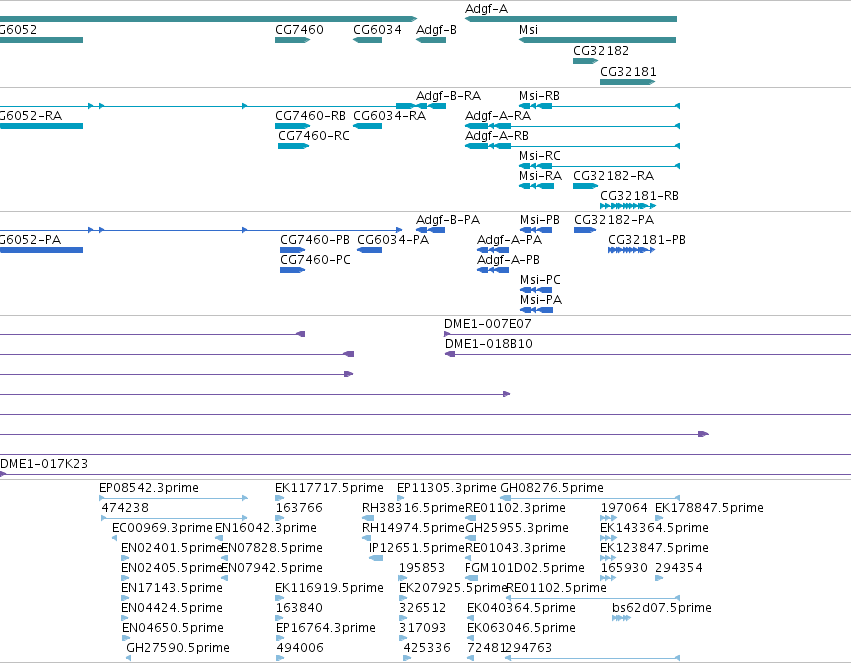Viewport: 851px width, 663px height.
Task: Click EST label EC00969.3prime
Action: [x=162, y=528]
